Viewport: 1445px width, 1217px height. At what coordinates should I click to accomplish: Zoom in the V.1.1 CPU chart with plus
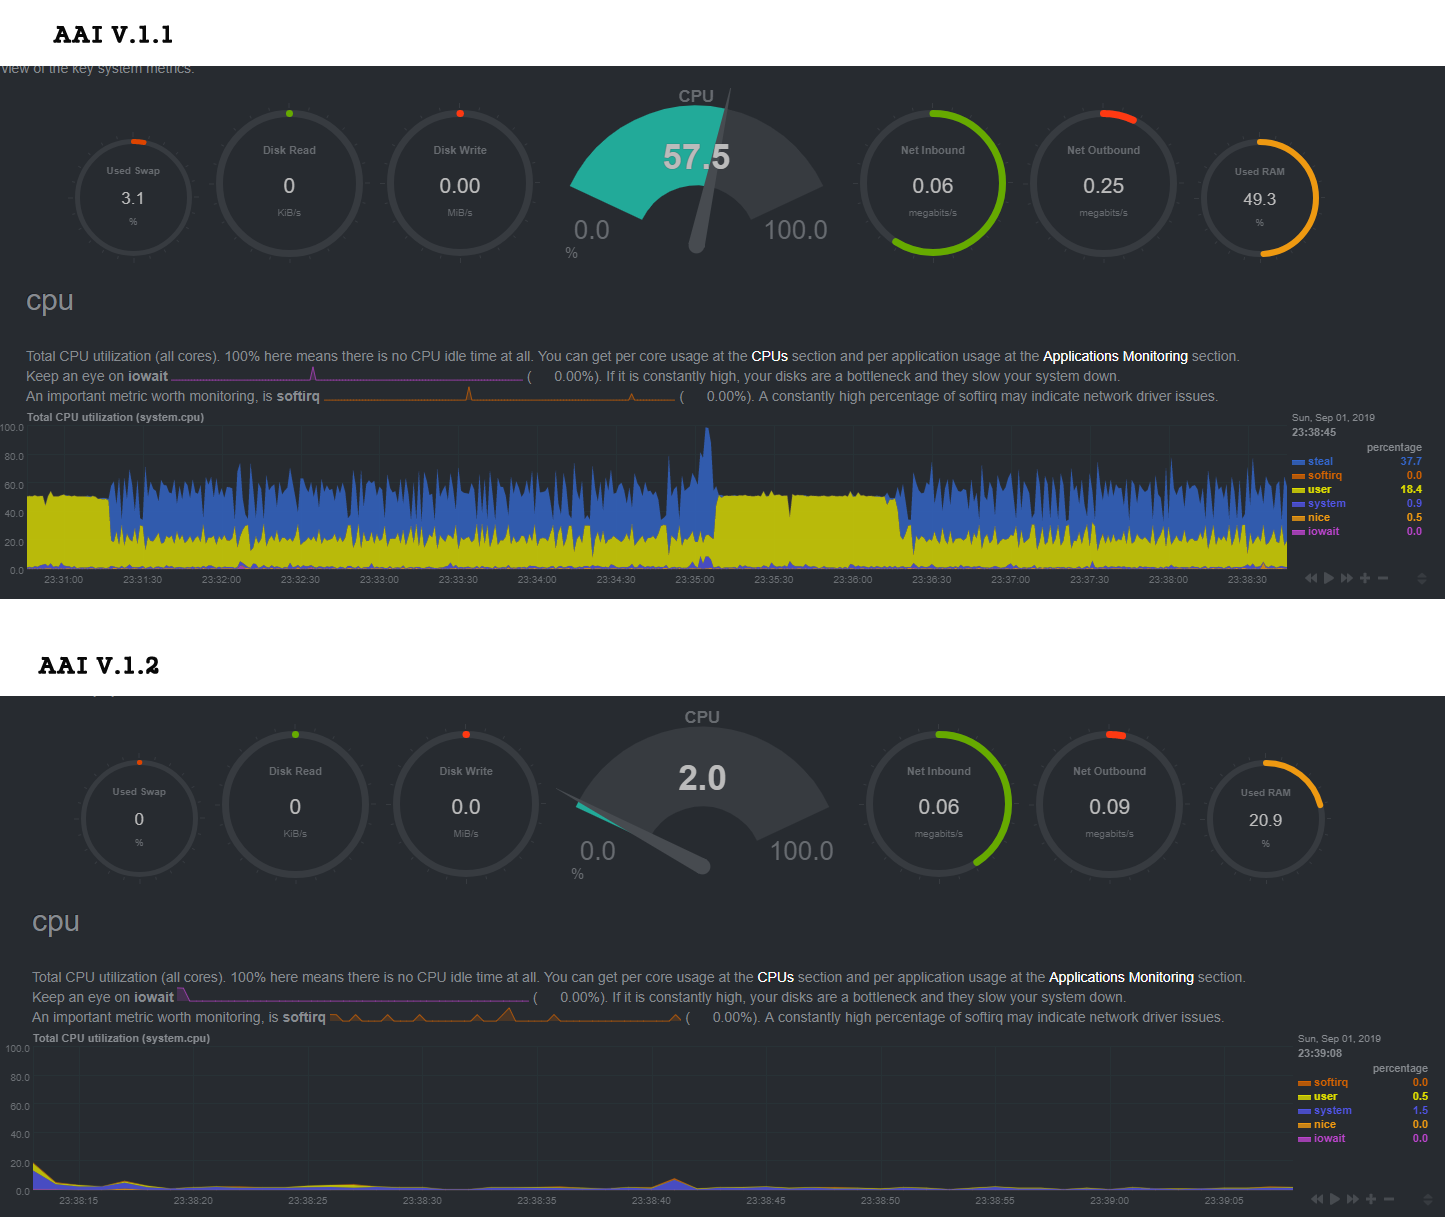(1365, 578)
